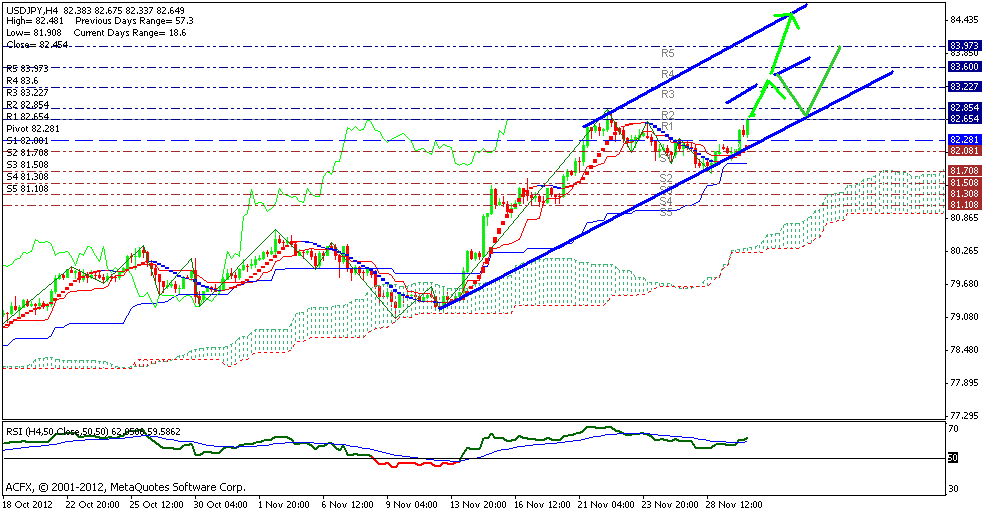Click the gray R3 resistance chart label
The image size is (983, 512).
tap(668, 93)
